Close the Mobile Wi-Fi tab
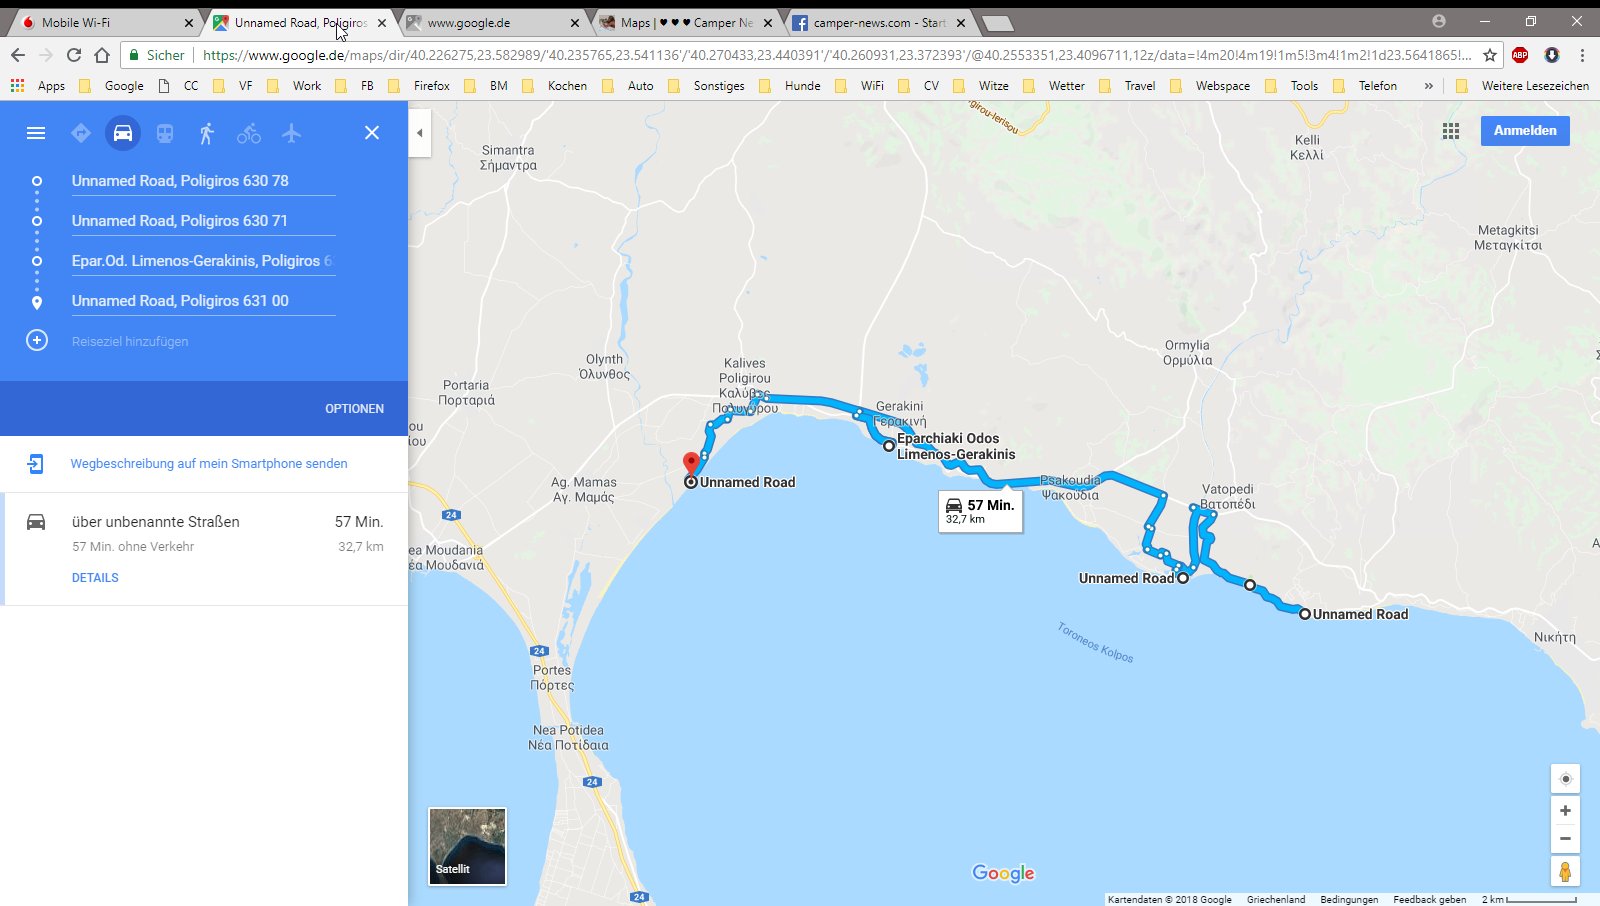Screen dimensions: 1600x906 pyautogui.click(x=188, y=22)
